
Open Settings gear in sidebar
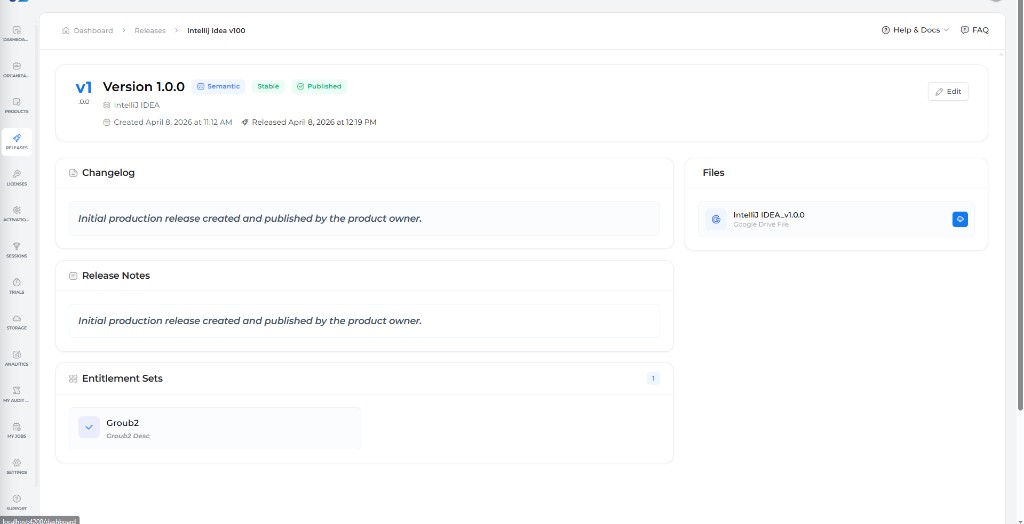[17, 465]
